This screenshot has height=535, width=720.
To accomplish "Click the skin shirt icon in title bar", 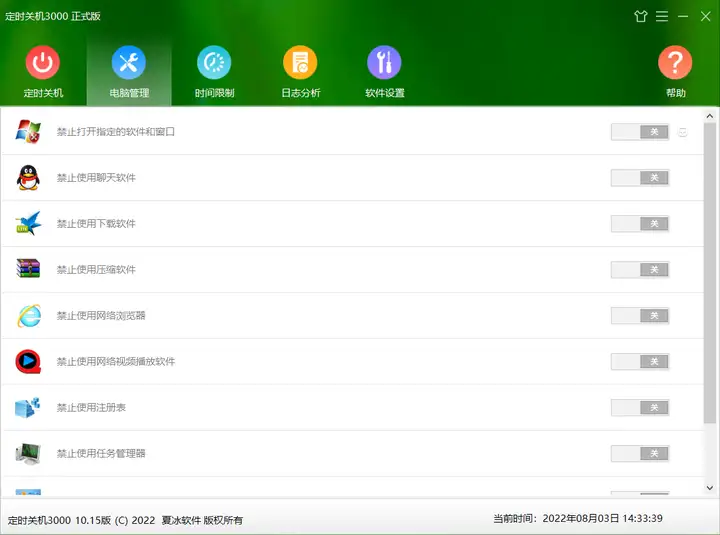I will coord(641,17).
